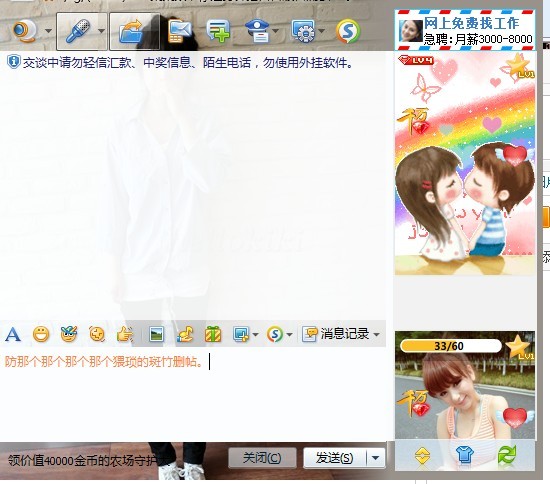This screenshot has height=484, width=550.
Task: Expand microphone options dropdown arrow
Action: pos(101,31)
